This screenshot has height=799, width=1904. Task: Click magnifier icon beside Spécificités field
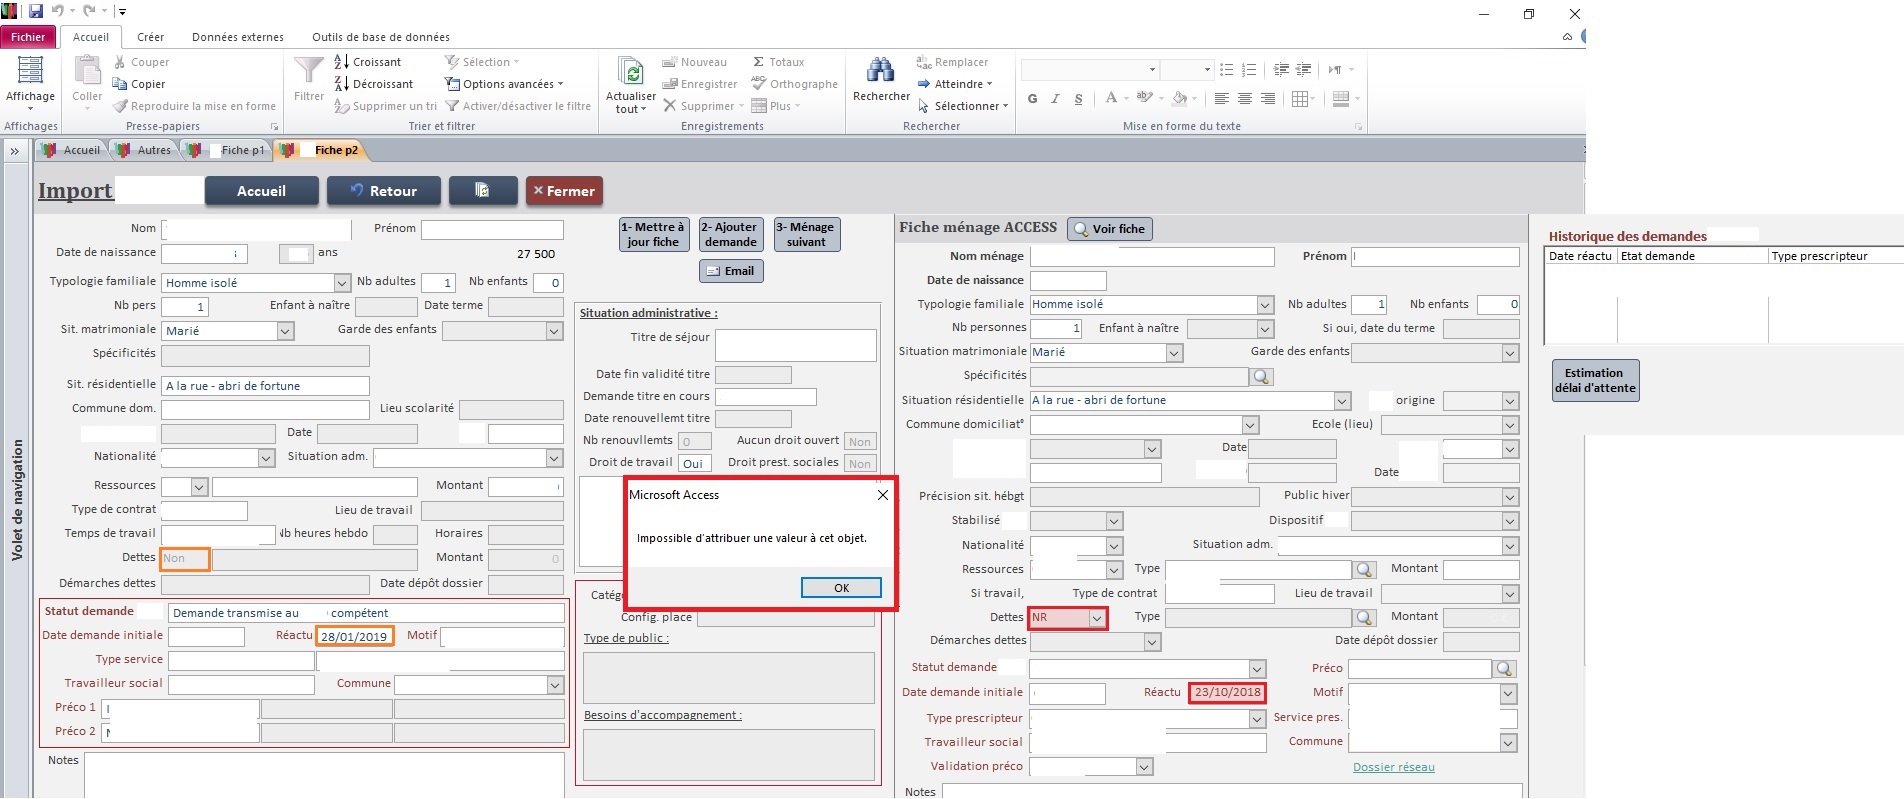1261,377
